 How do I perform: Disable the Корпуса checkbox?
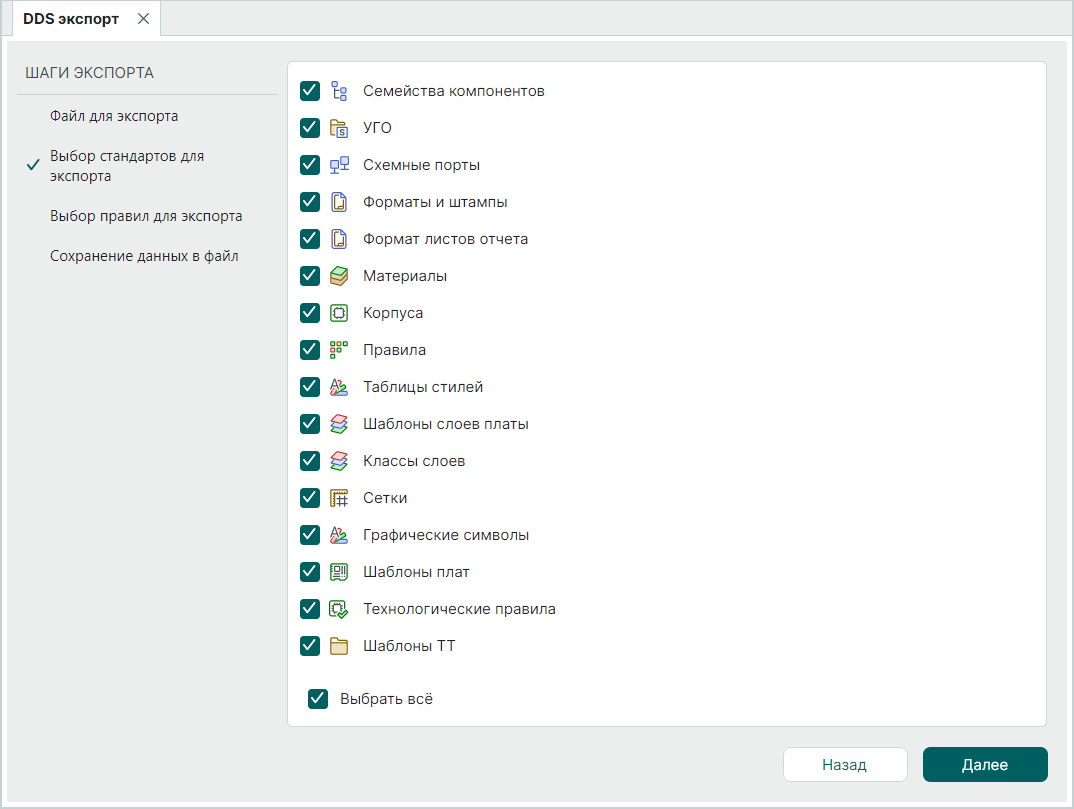(x=310, y=313)
